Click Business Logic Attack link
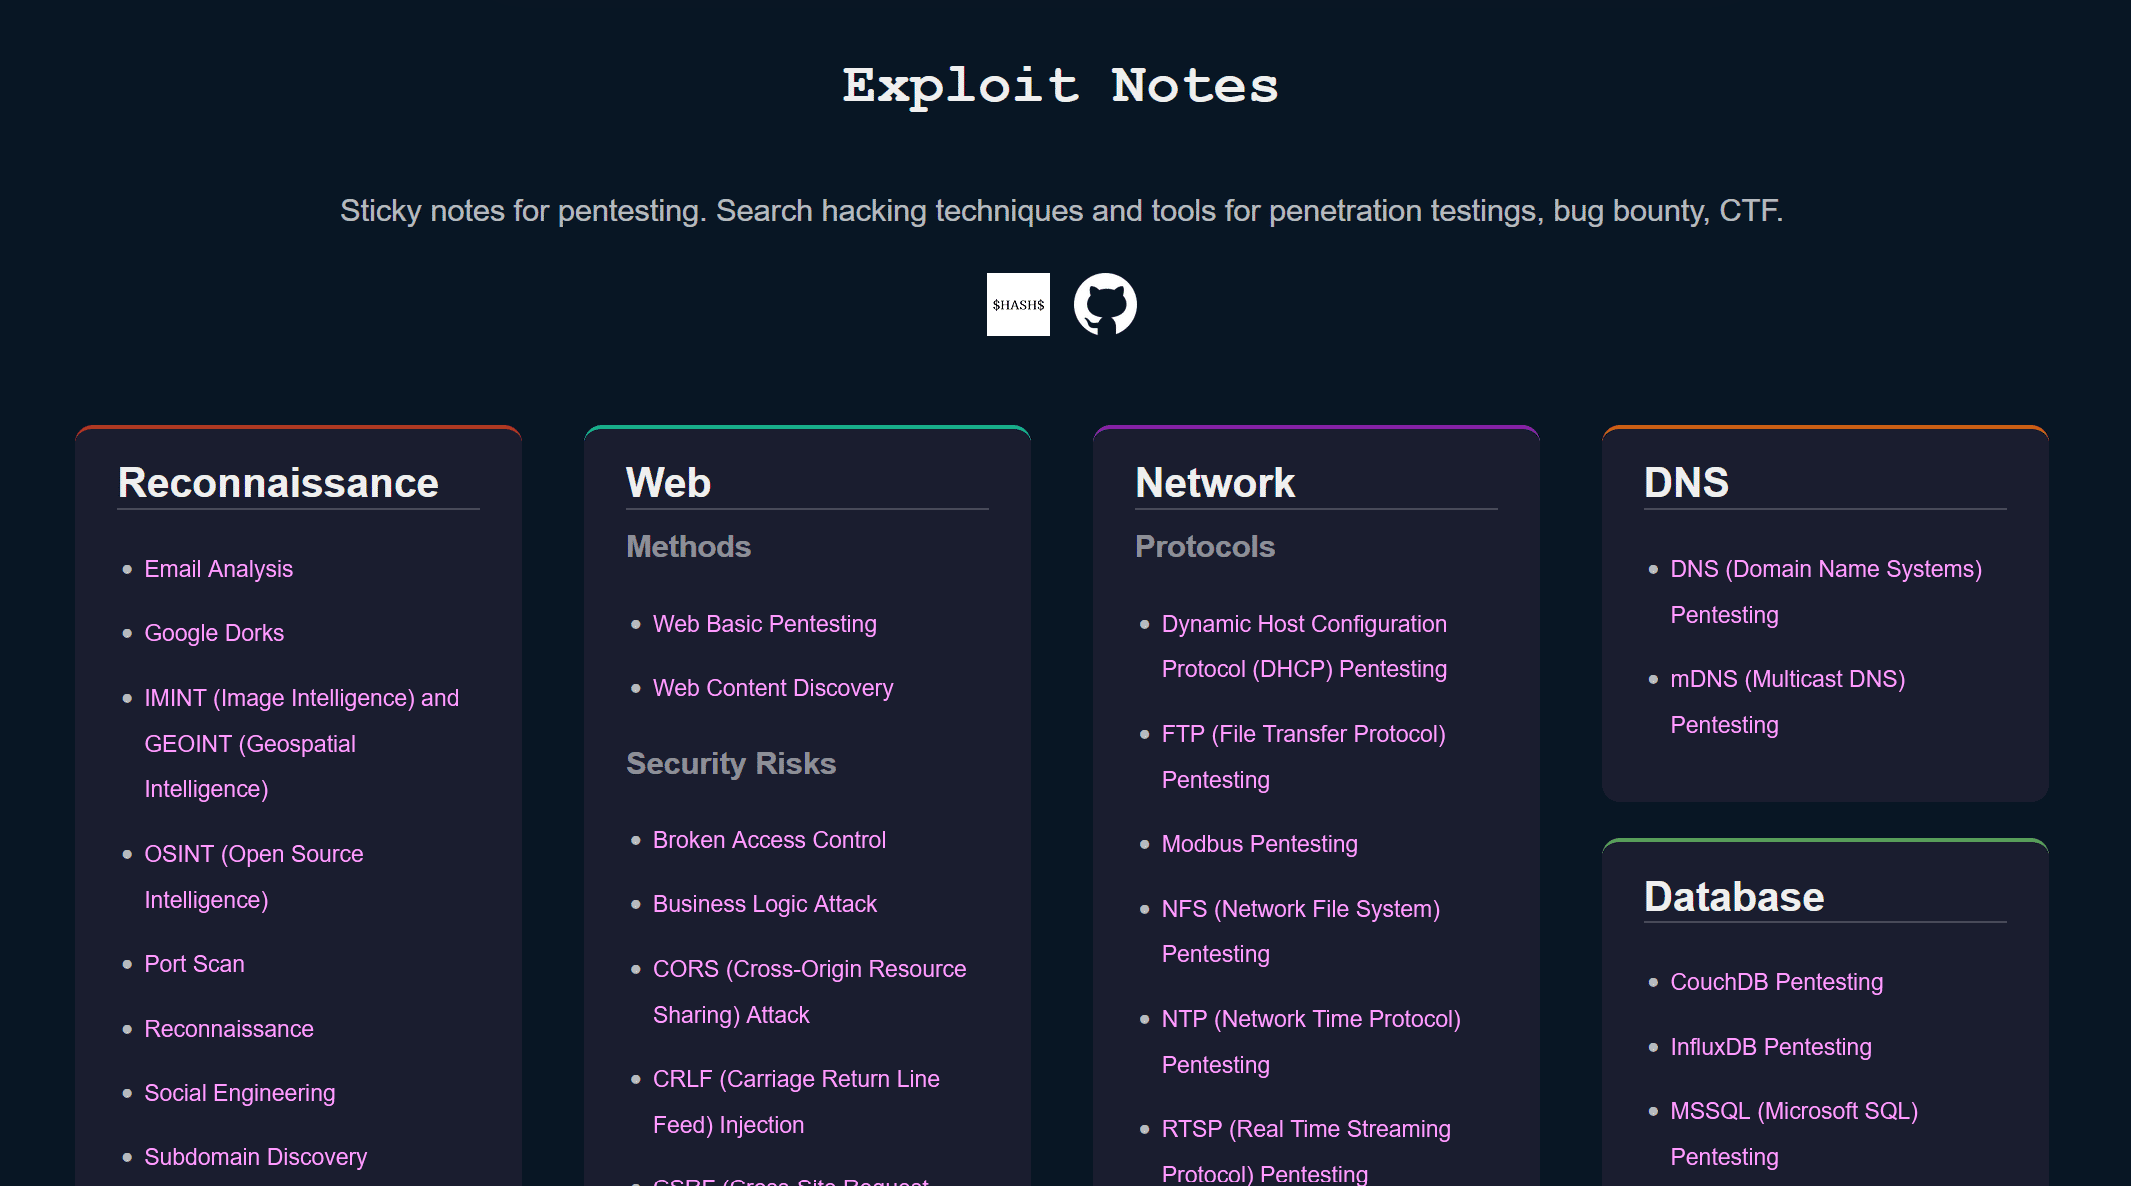 click(764, 904)
